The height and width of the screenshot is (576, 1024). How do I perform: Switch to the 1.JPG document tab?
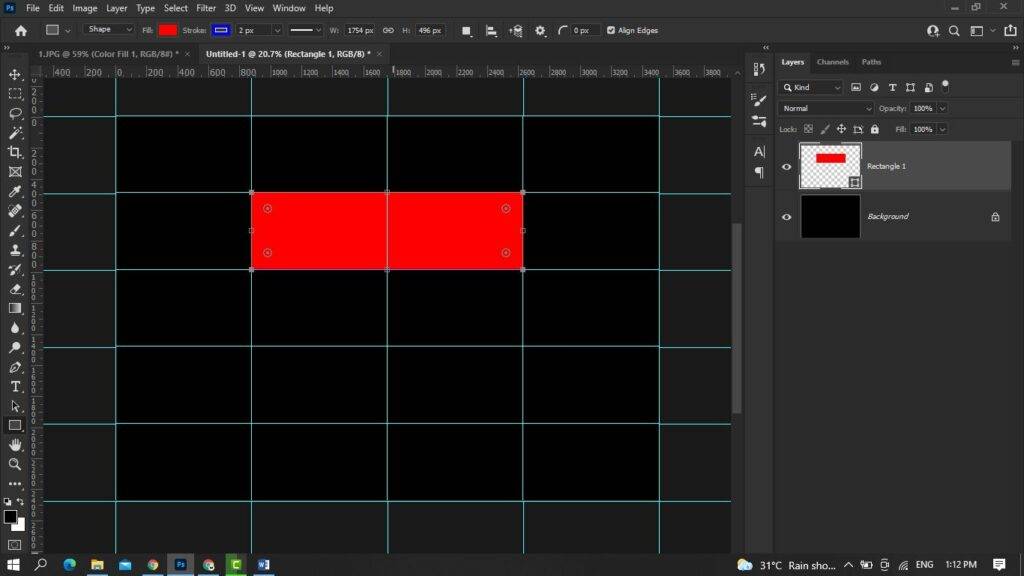(x=108, y=54)
